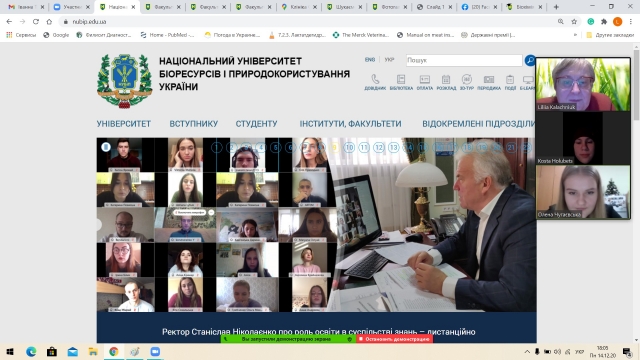Stop screen sharing with the red button
Screen dimensions: 640x360
point(395,339)
